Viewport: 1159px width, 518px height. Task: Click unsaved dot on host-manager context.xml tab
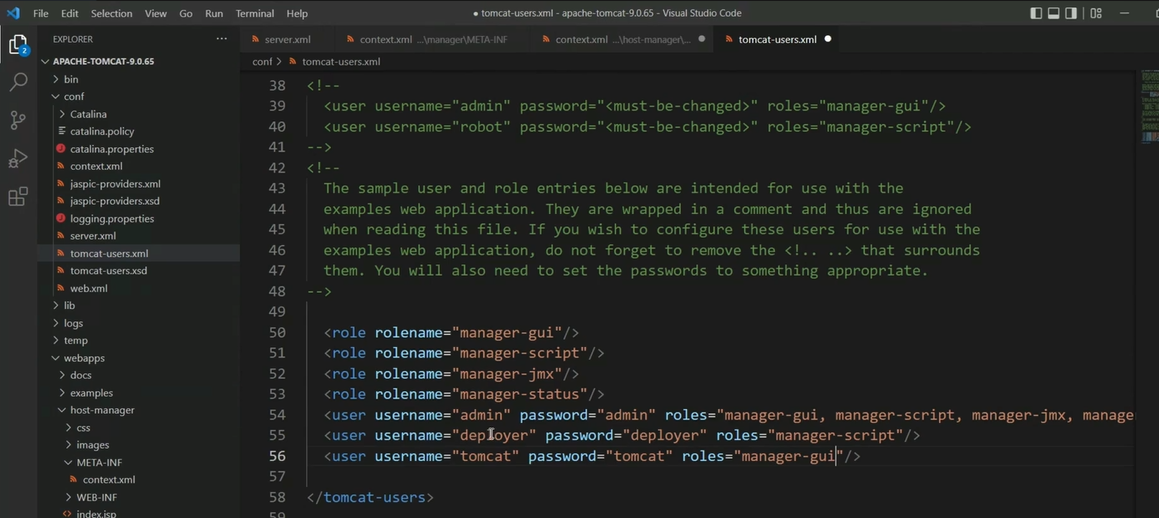coord(701,39)
